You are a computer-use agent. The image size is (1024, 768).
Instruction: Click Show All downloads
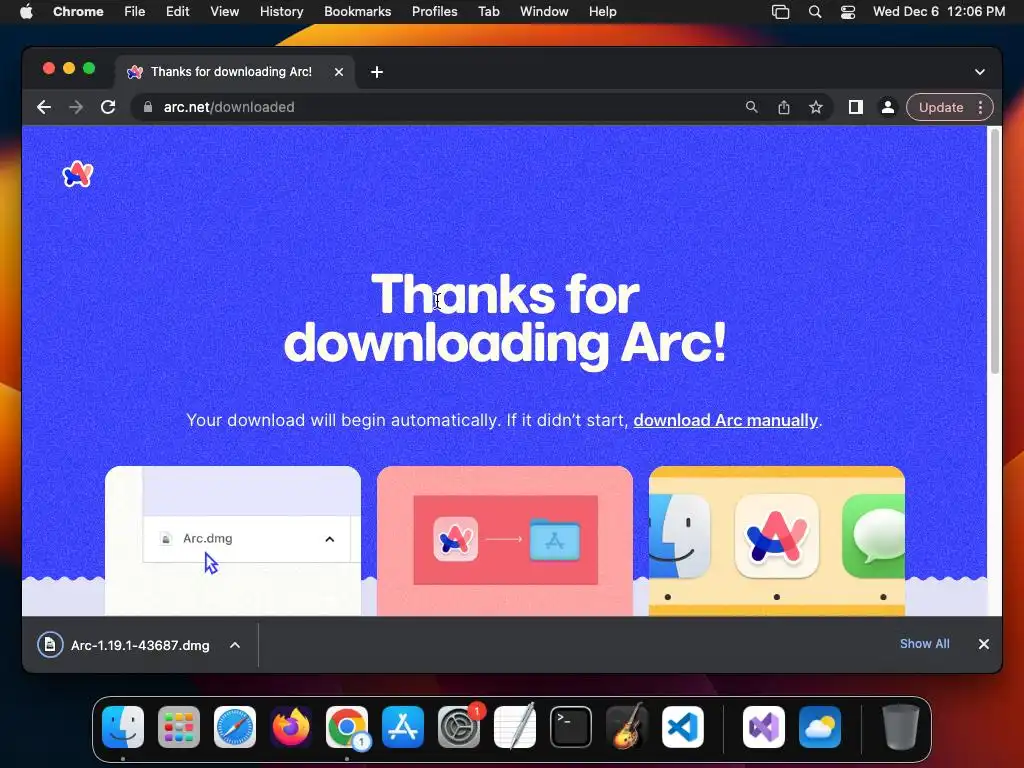coord(925,644)
